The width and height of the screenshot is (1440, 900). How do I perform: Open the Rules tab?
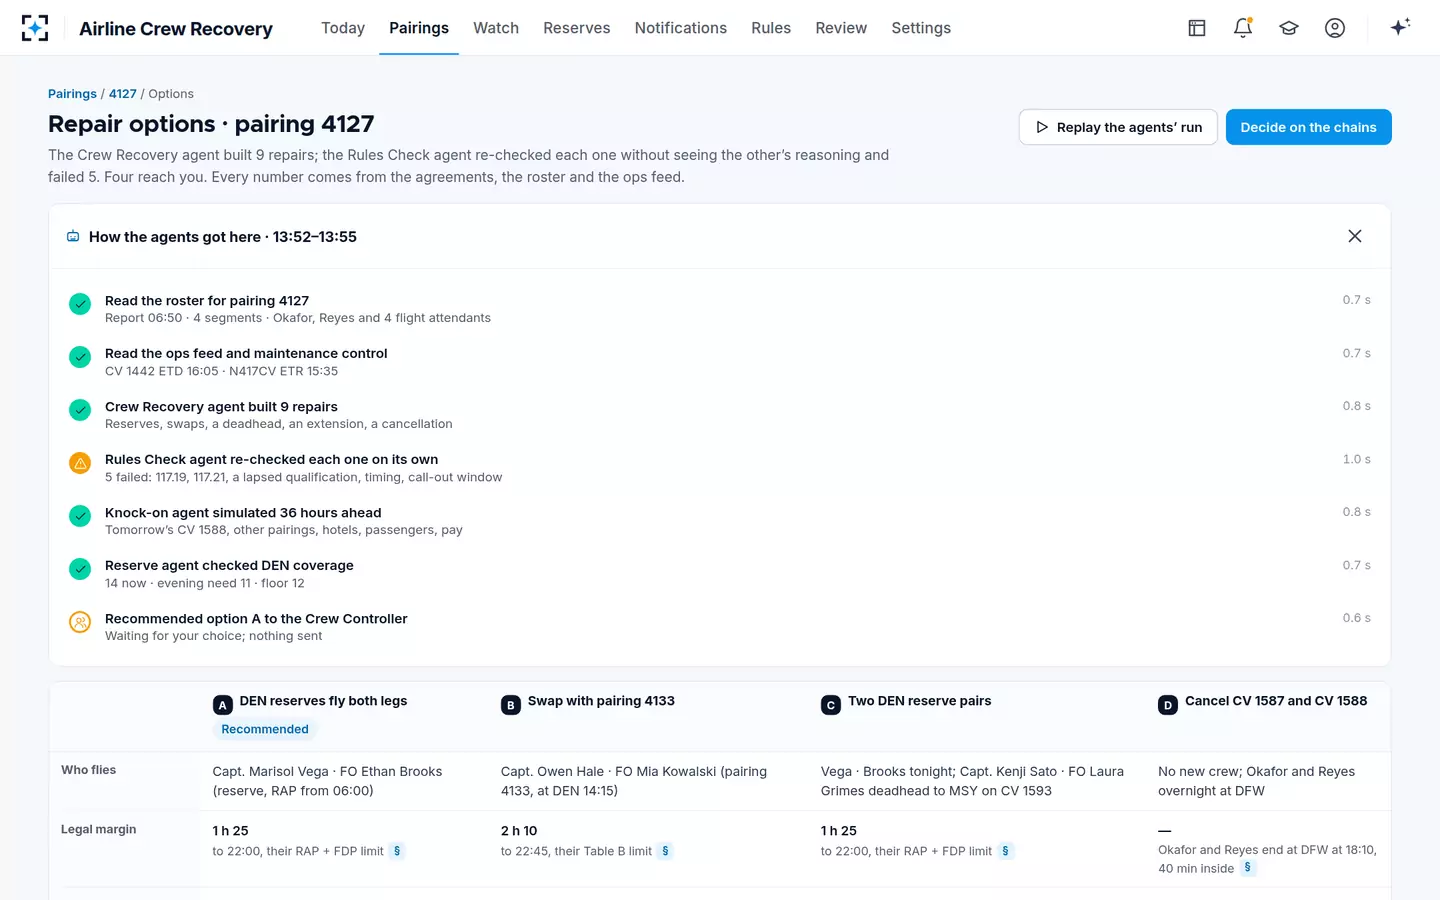click(x=771, y=28)
